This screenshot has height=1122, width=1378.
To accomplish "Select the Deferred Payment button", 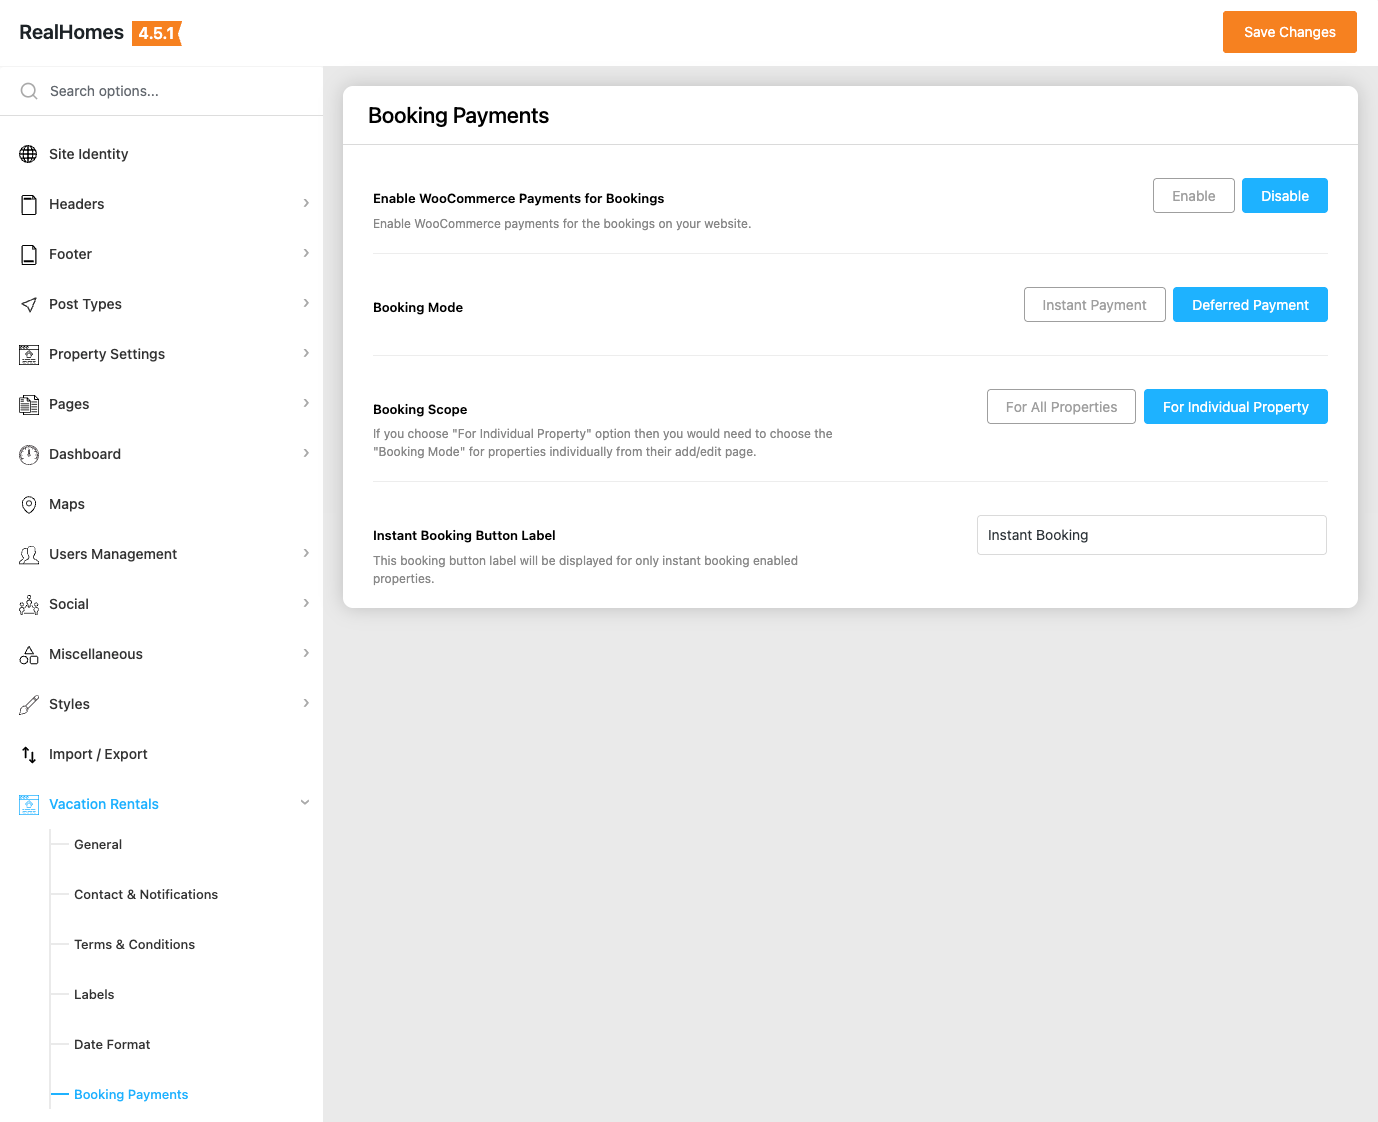I will coord(1250,305).
